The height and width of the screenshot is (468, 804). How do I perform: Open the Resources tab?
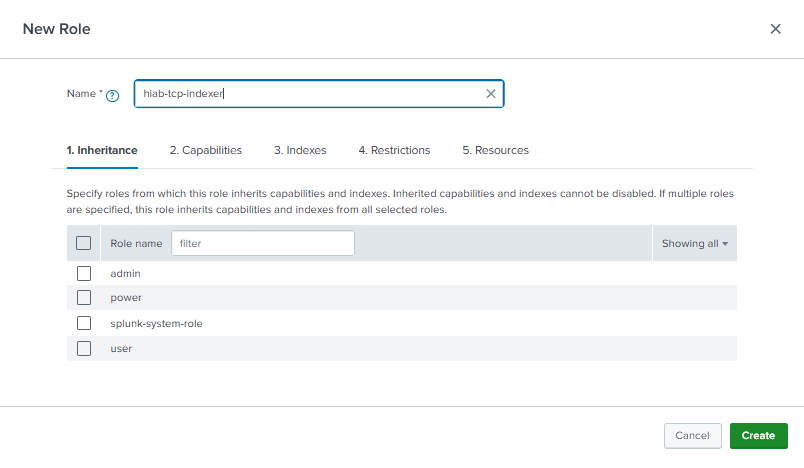click(x=495, y=150)
